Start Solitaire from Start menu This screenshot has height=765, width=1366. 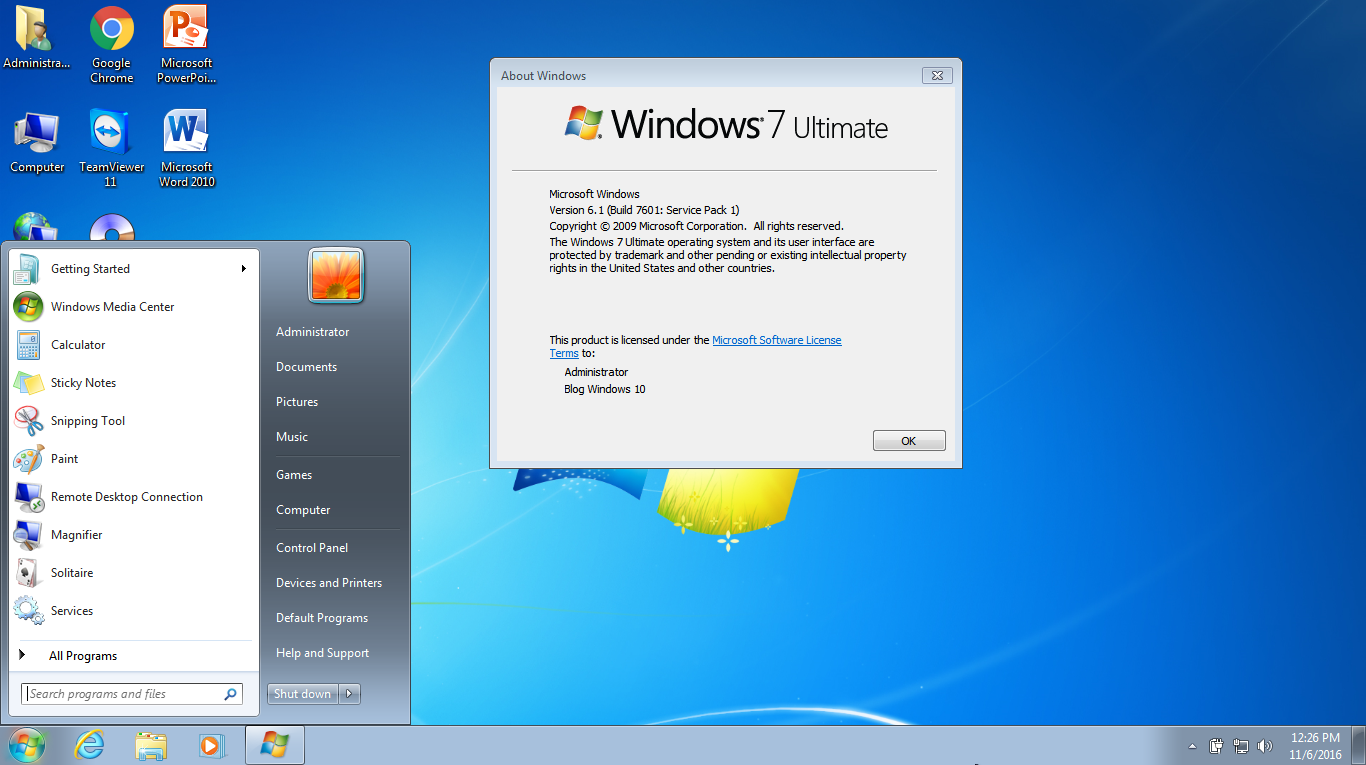[x=134, y=573]
